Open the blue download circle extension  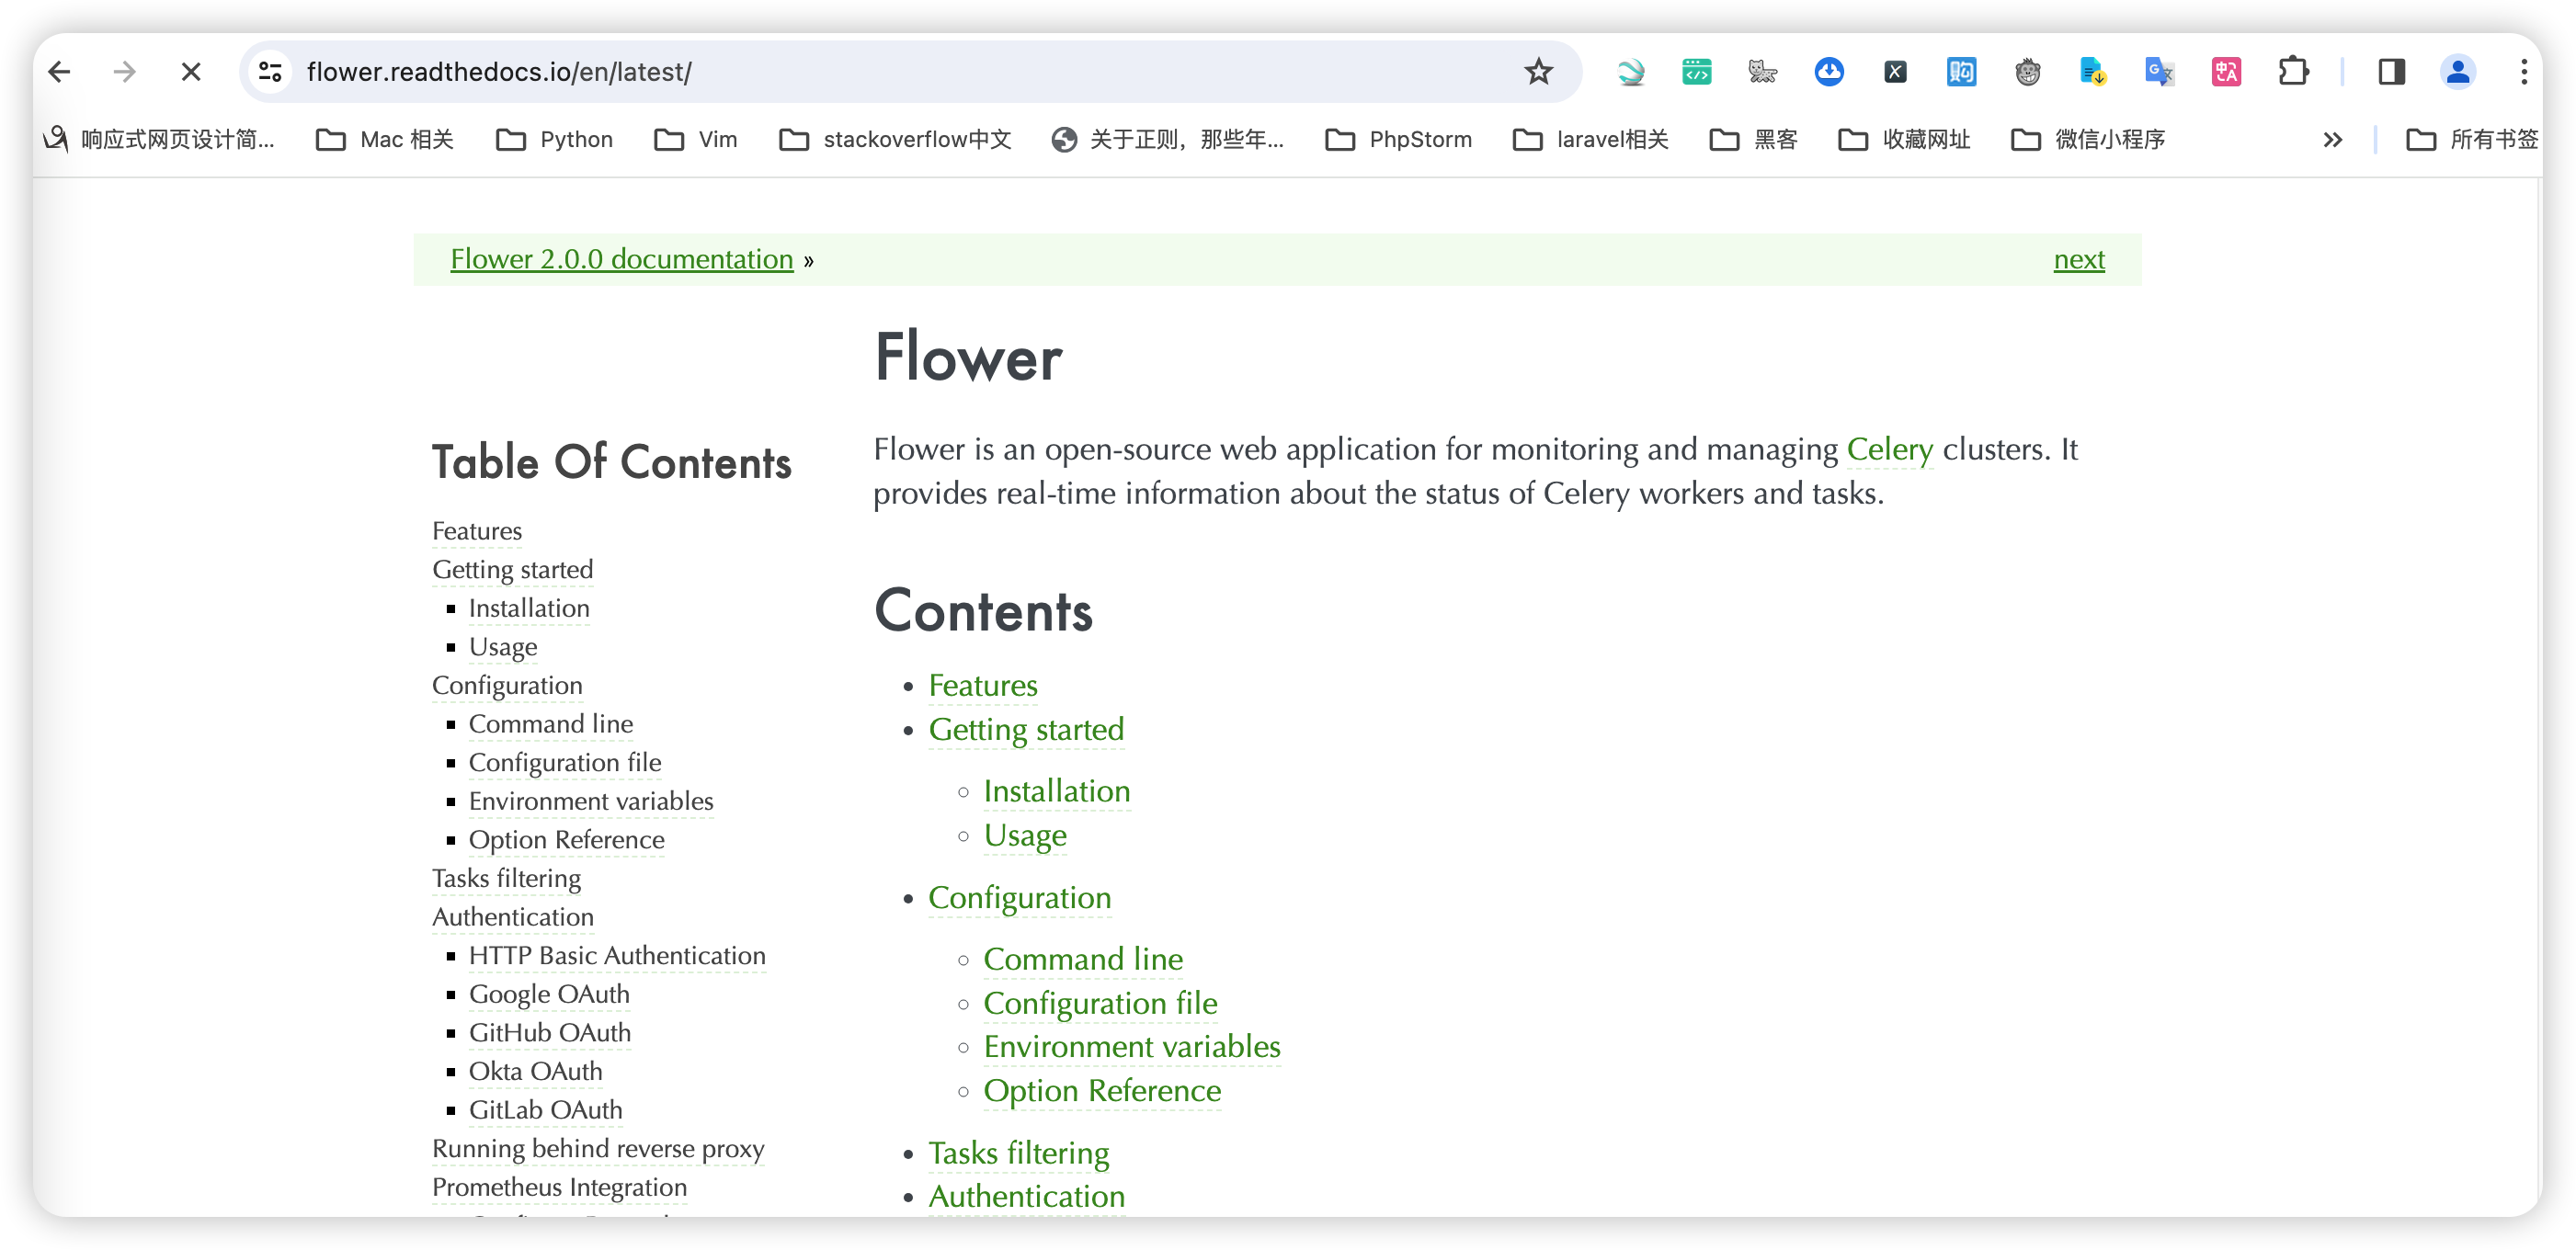[1829, 72]
